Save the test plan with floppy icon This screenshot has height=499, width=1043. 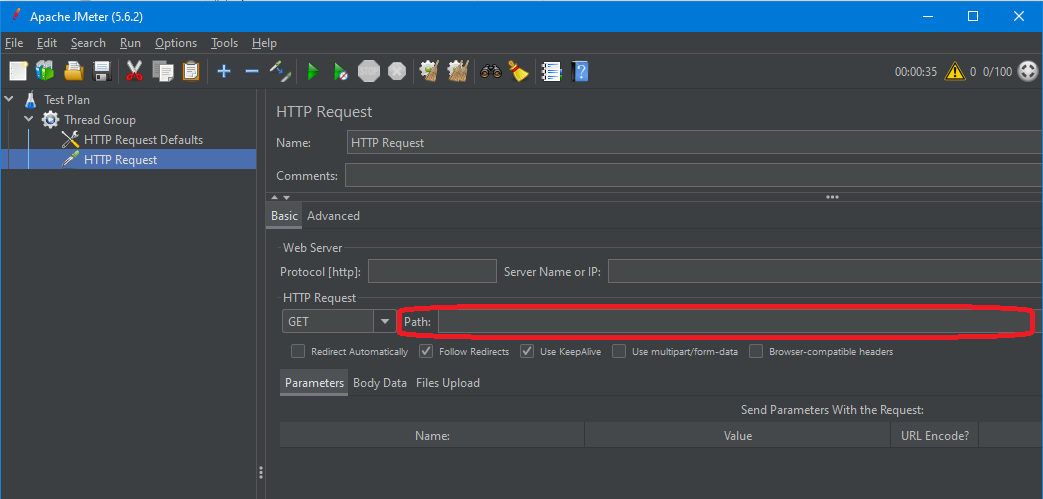pos(101,71)
